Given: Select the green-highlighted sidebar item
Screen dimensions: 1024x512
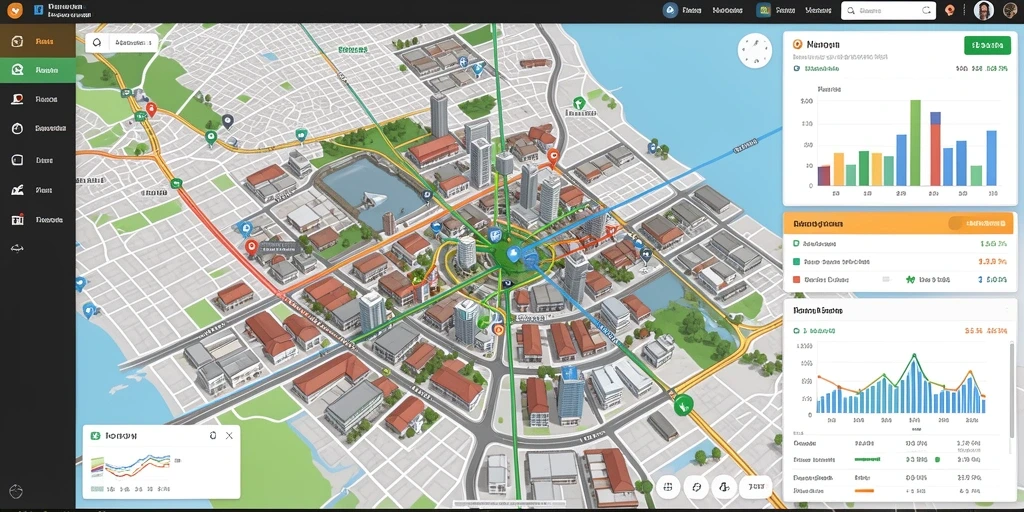Looking at the screenshot, I should (x=38, y=70).
